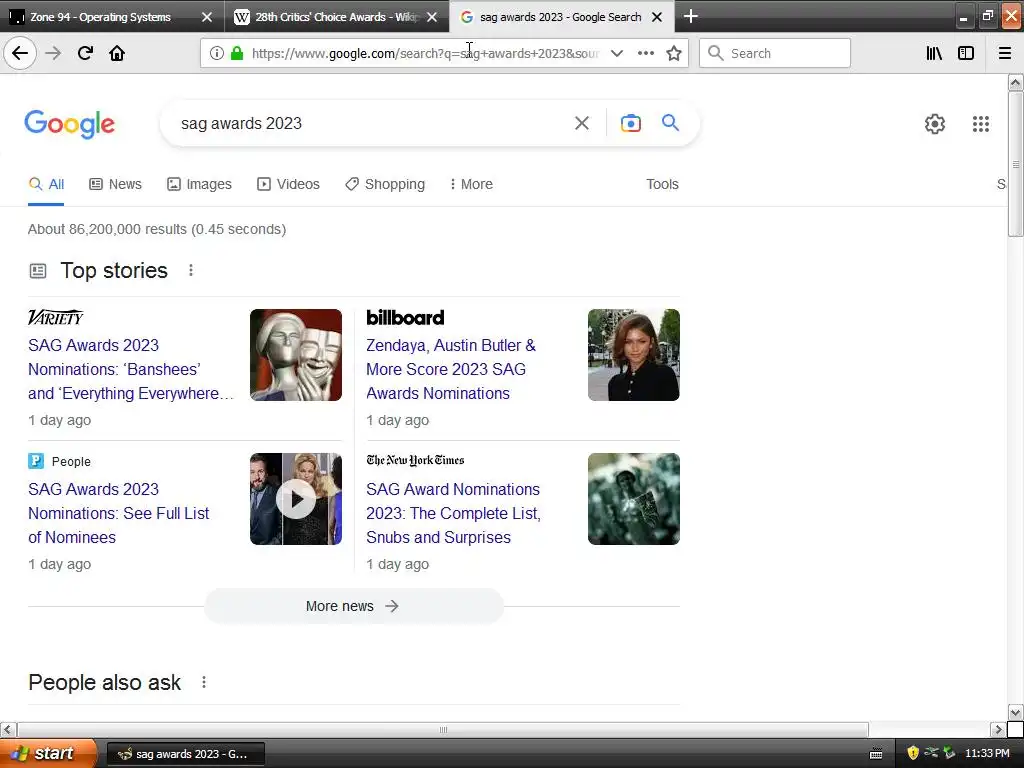The image size is (1024, 768).
Task: Click the Variety SAG mask statue thumbnail
Action: click(x=296, y=355)
